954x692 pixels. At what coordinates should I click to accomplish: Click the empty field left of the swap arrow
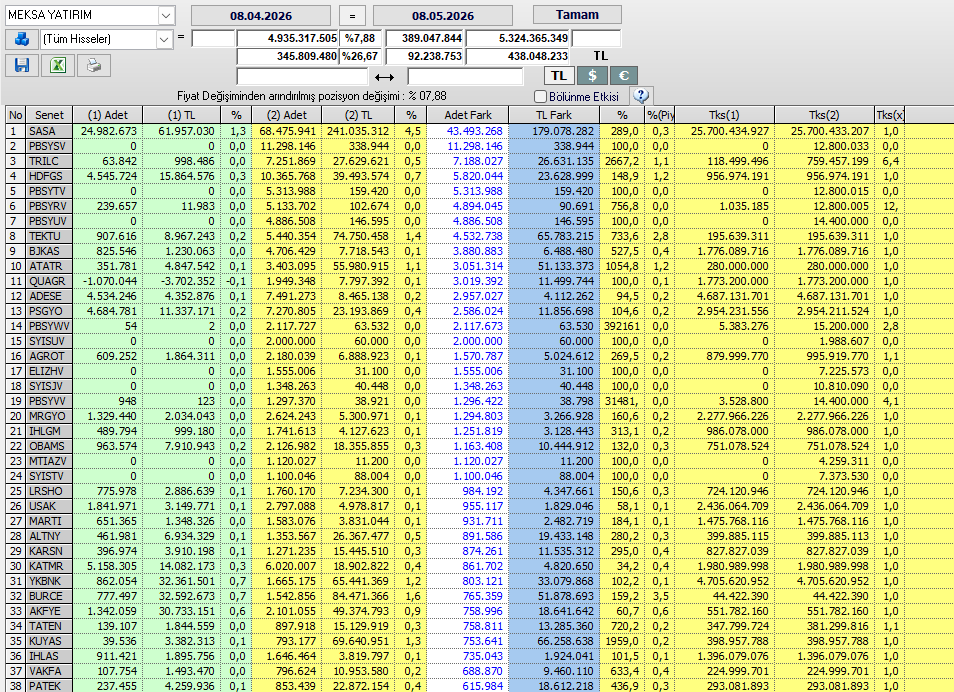pos(302,77)
